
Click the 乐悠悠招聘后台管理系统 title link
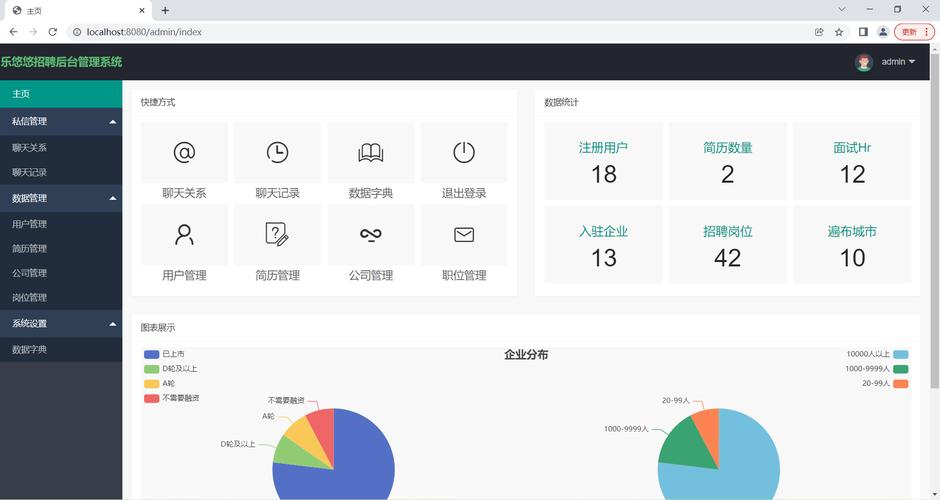[x=61, y=62]
